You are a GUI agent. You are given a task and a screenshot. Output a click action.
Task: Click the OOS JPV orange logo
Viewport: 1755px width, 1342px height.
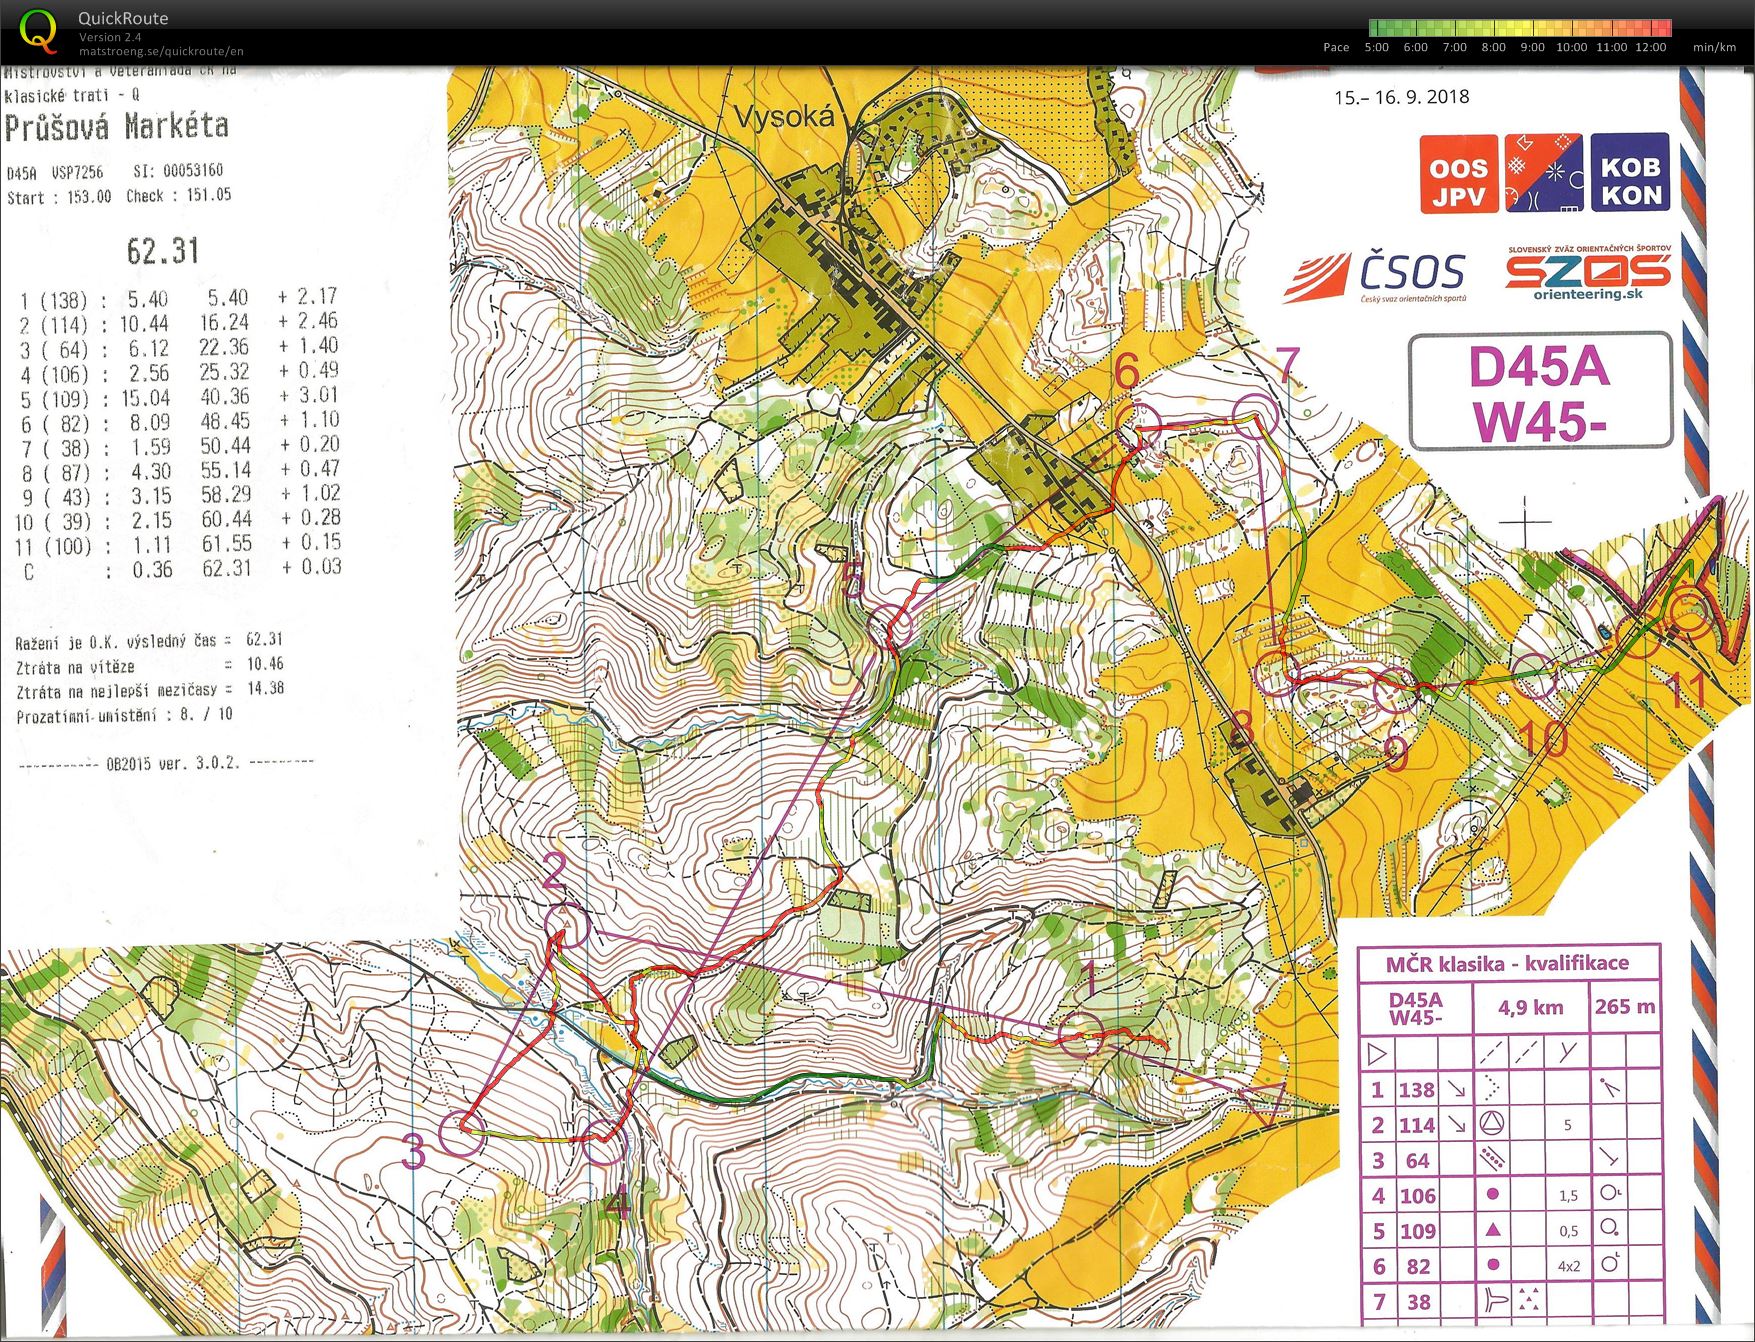[1459, 174]
